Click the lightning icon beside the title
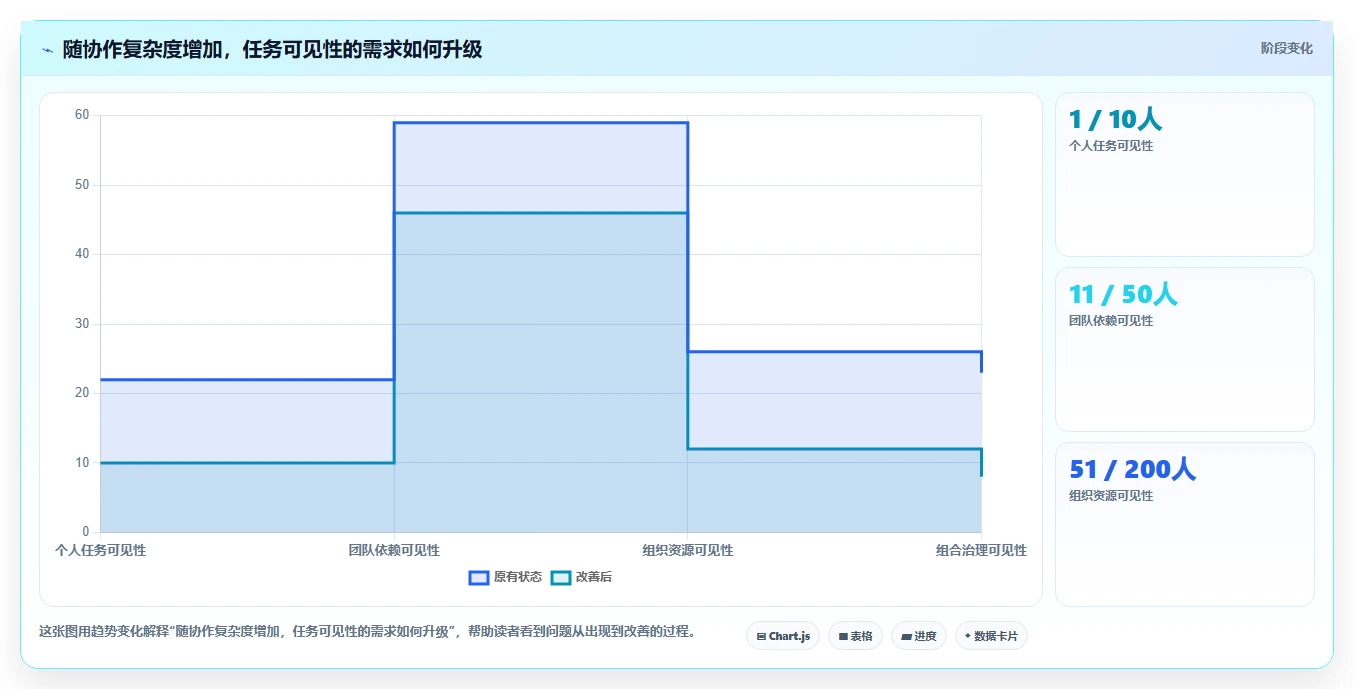1354x689 pixels. click(47, 50)
